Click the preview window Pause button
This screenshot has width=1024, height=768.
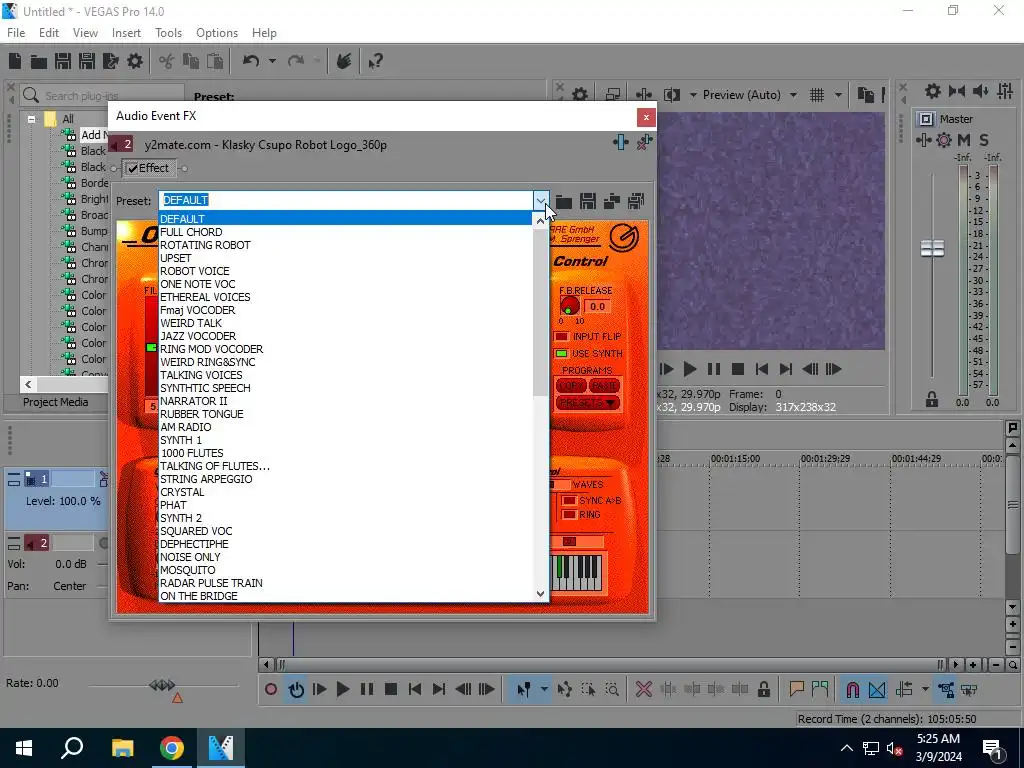[x=714, y=369]
